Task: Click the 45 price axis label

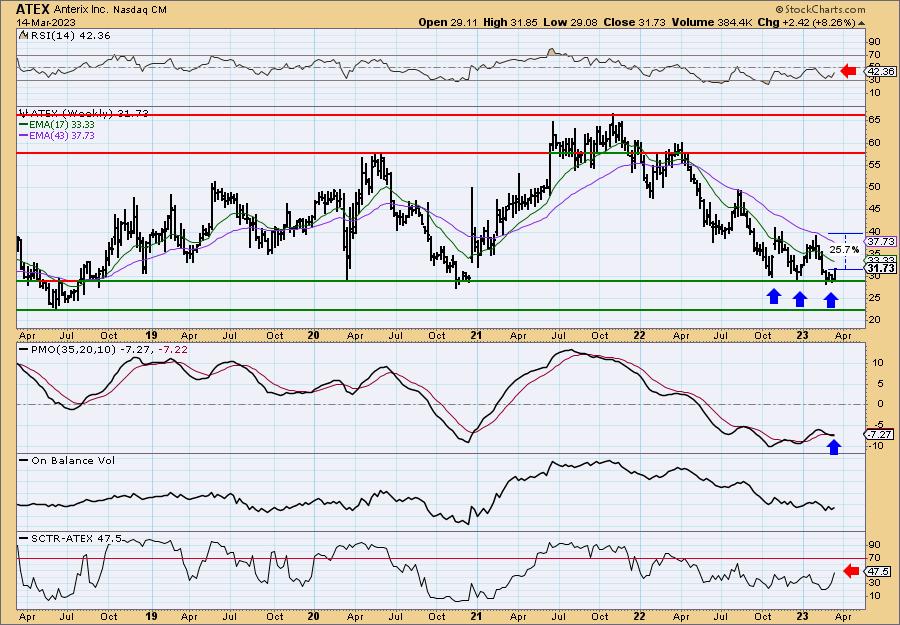Action: [x=874, y=209]
